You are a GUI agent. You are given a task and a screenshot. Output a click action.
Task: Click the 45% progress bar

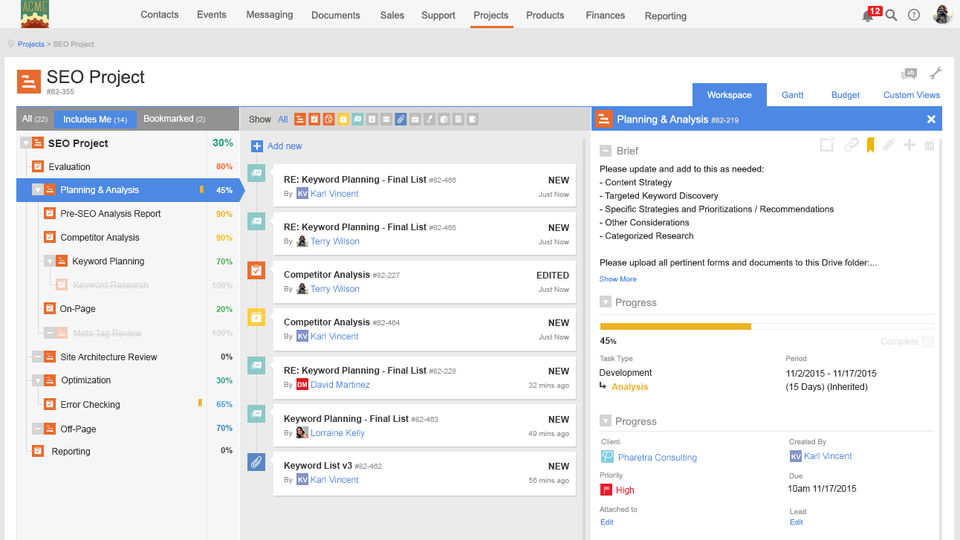pos(767,326)
